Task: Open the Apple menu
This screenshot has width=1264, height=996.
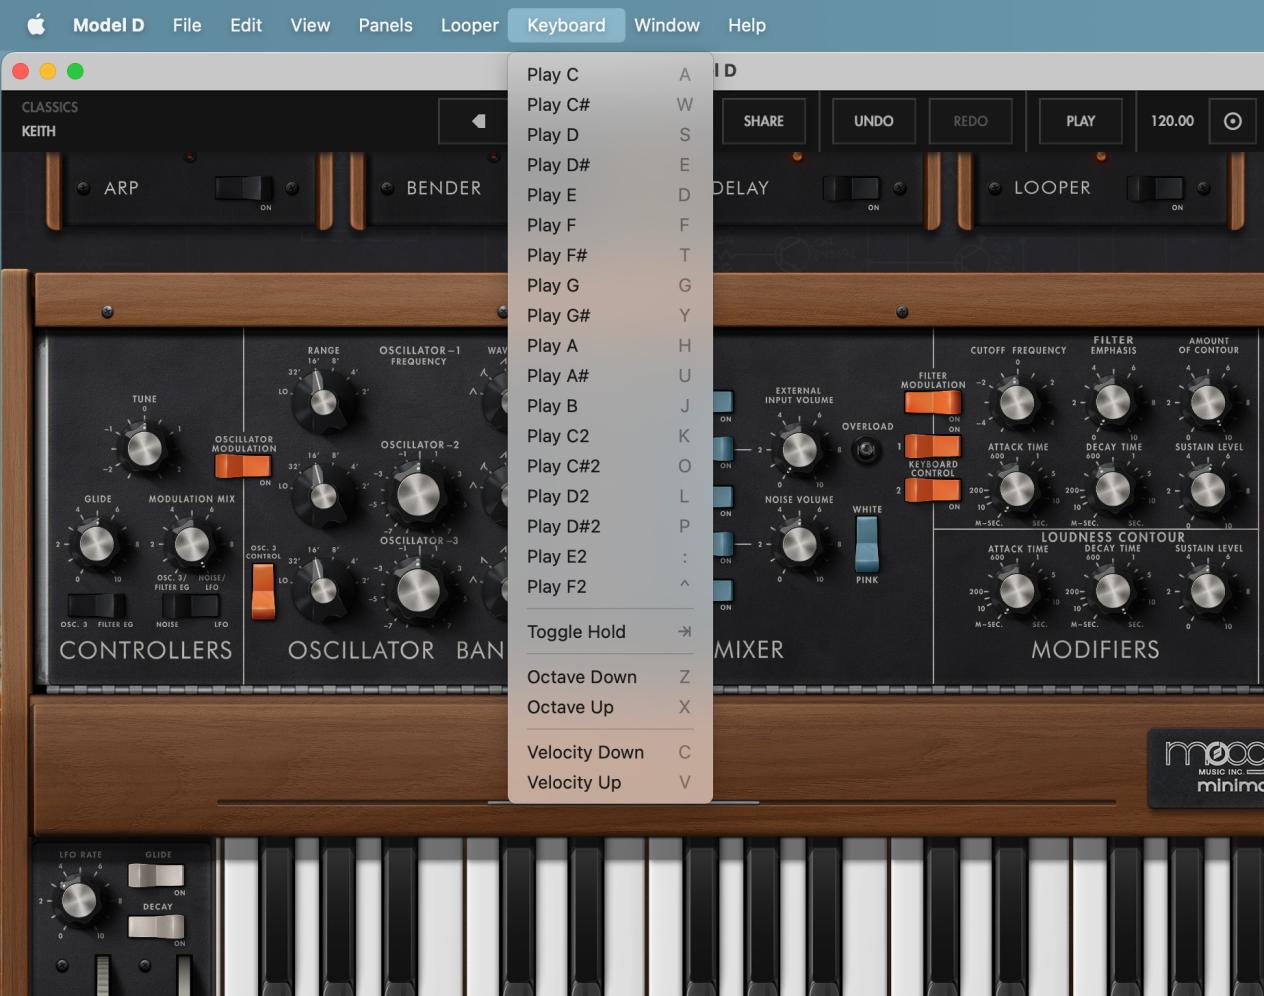Action: (x=36, y=25)
